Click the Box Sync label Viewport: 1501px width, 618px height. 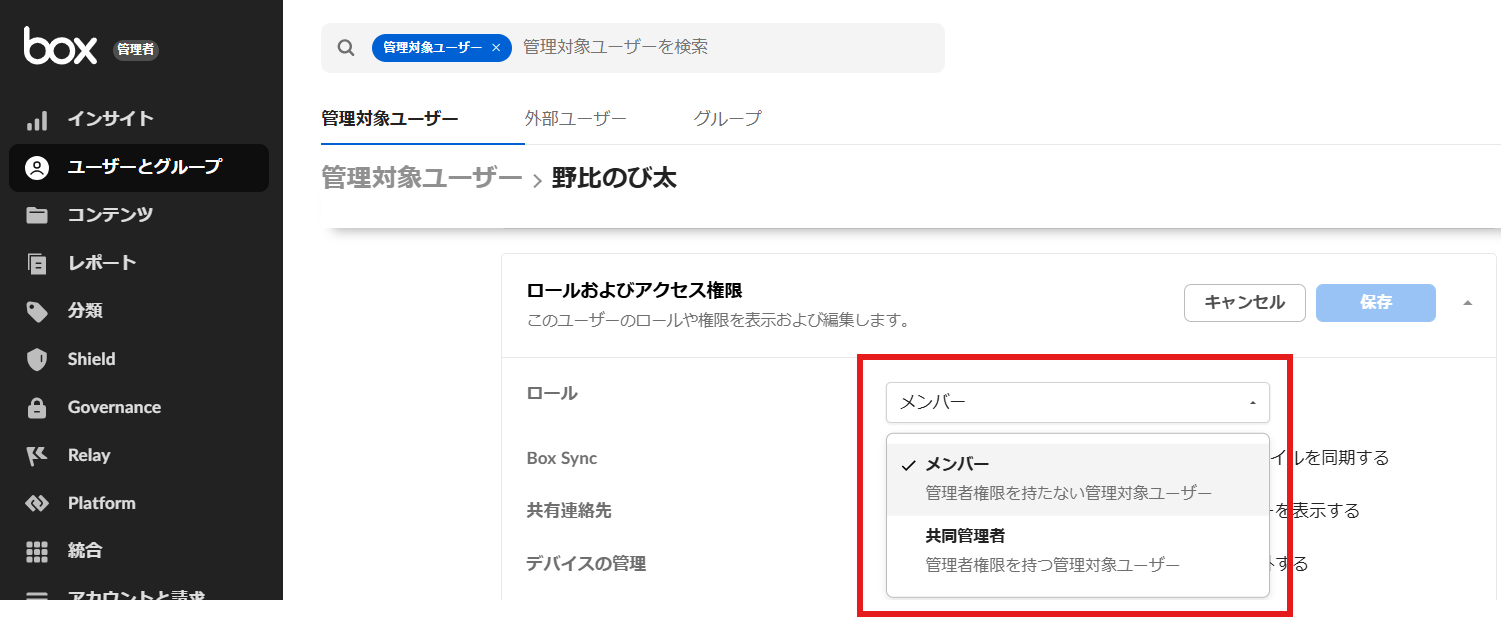pyautogui.click(x=562, y=458)
